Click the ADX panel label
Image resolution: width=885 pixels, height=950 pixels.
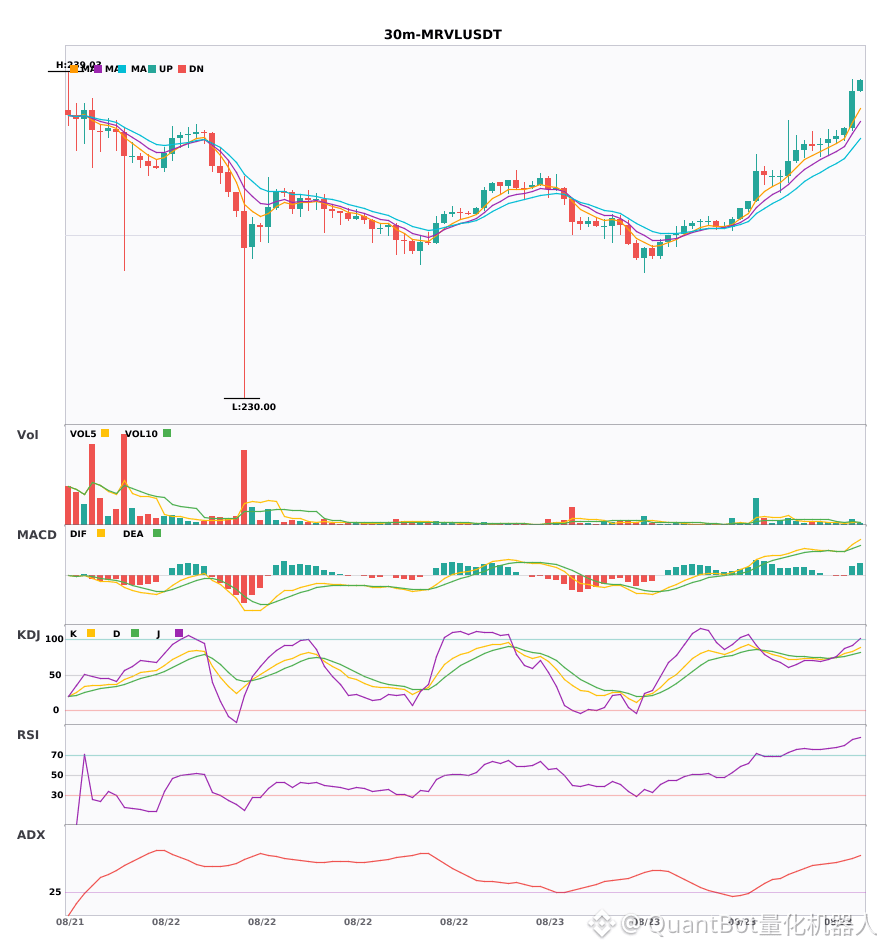pos(31,835)
